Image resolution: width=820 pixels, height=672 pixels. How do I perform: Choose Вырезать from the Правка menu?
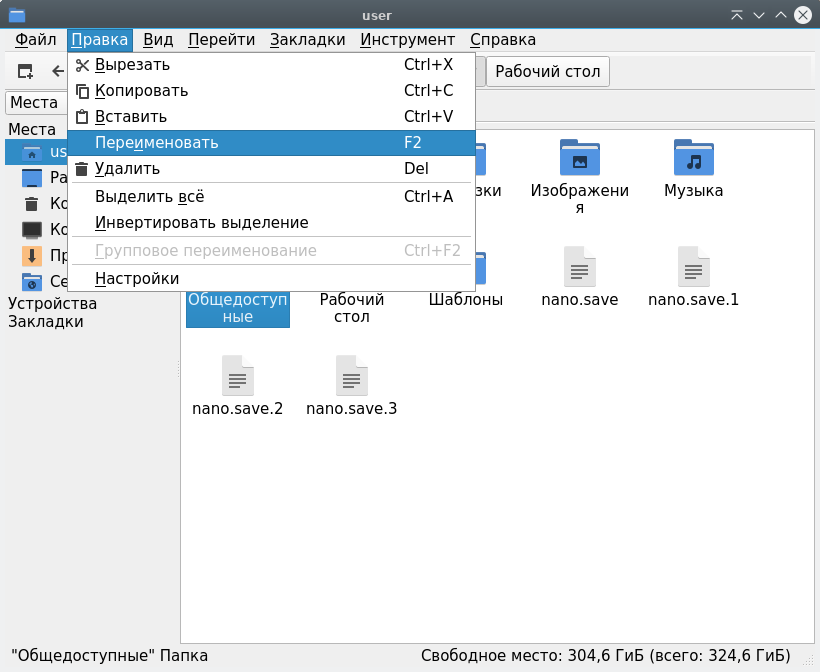pos(132,65)
